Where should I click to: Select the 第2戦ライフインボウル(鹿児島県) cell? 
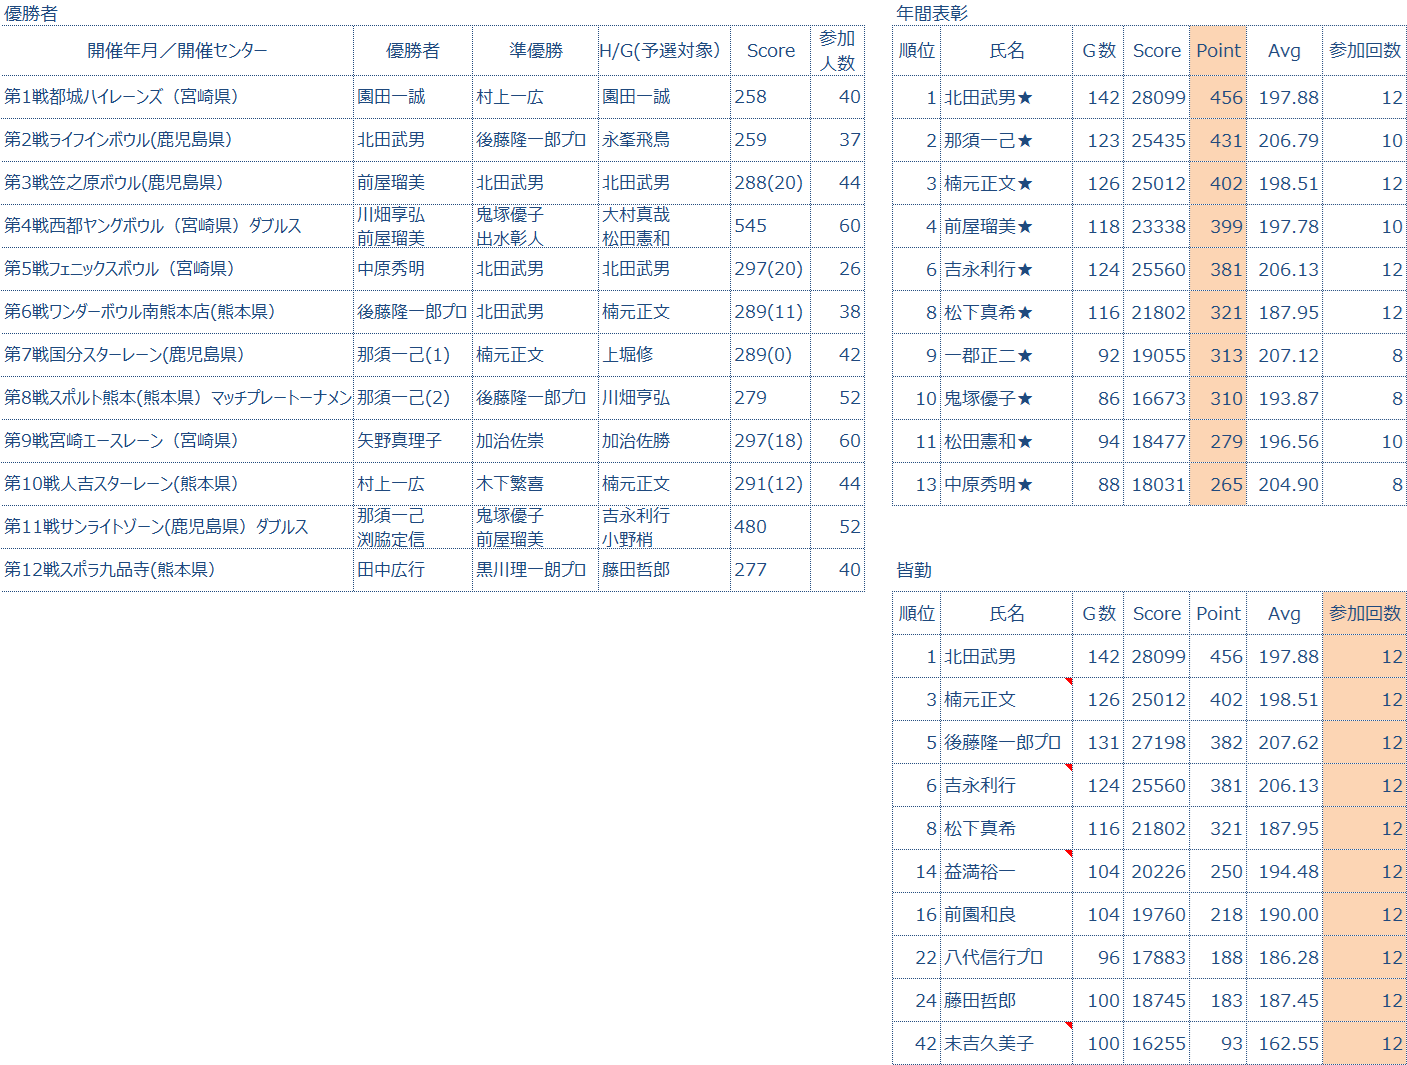[x=177, y=140]
